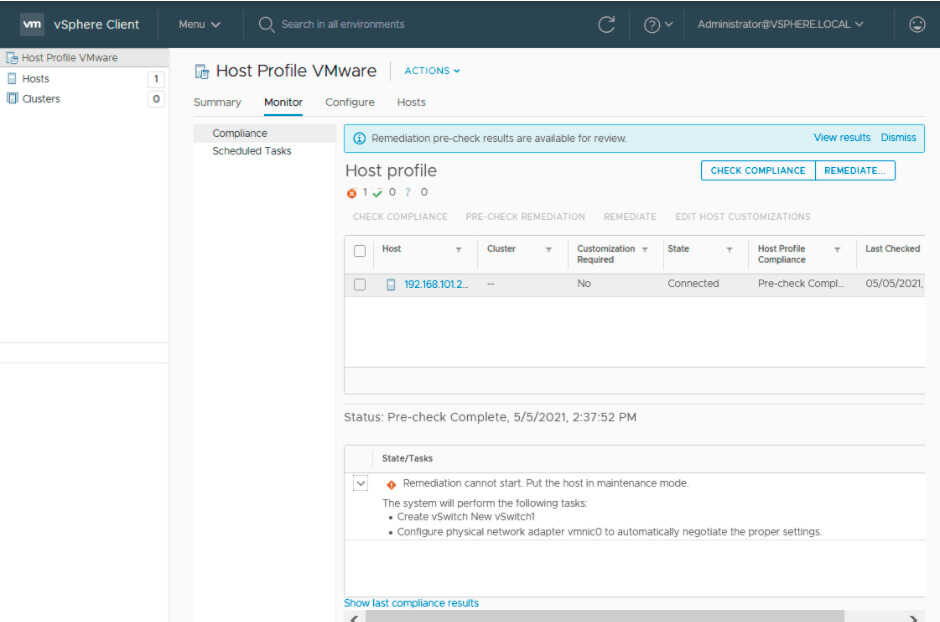Filter the Host column
This screenshot has height=622, width=940.
[x=458, y=249]
